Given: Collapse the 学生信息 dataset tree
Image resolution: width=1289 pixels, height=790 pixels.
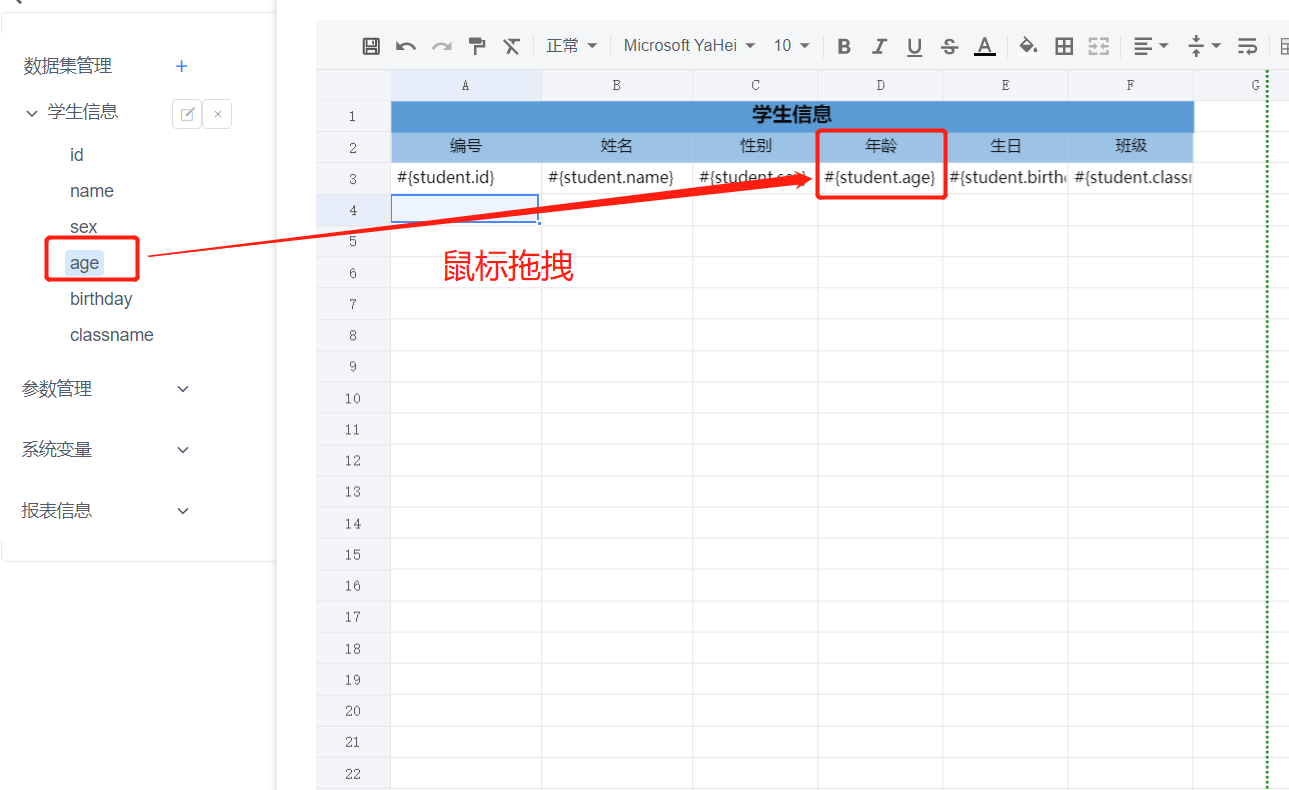Looking at the screenshot, I should pyautogui.click(x=32, y=113).
